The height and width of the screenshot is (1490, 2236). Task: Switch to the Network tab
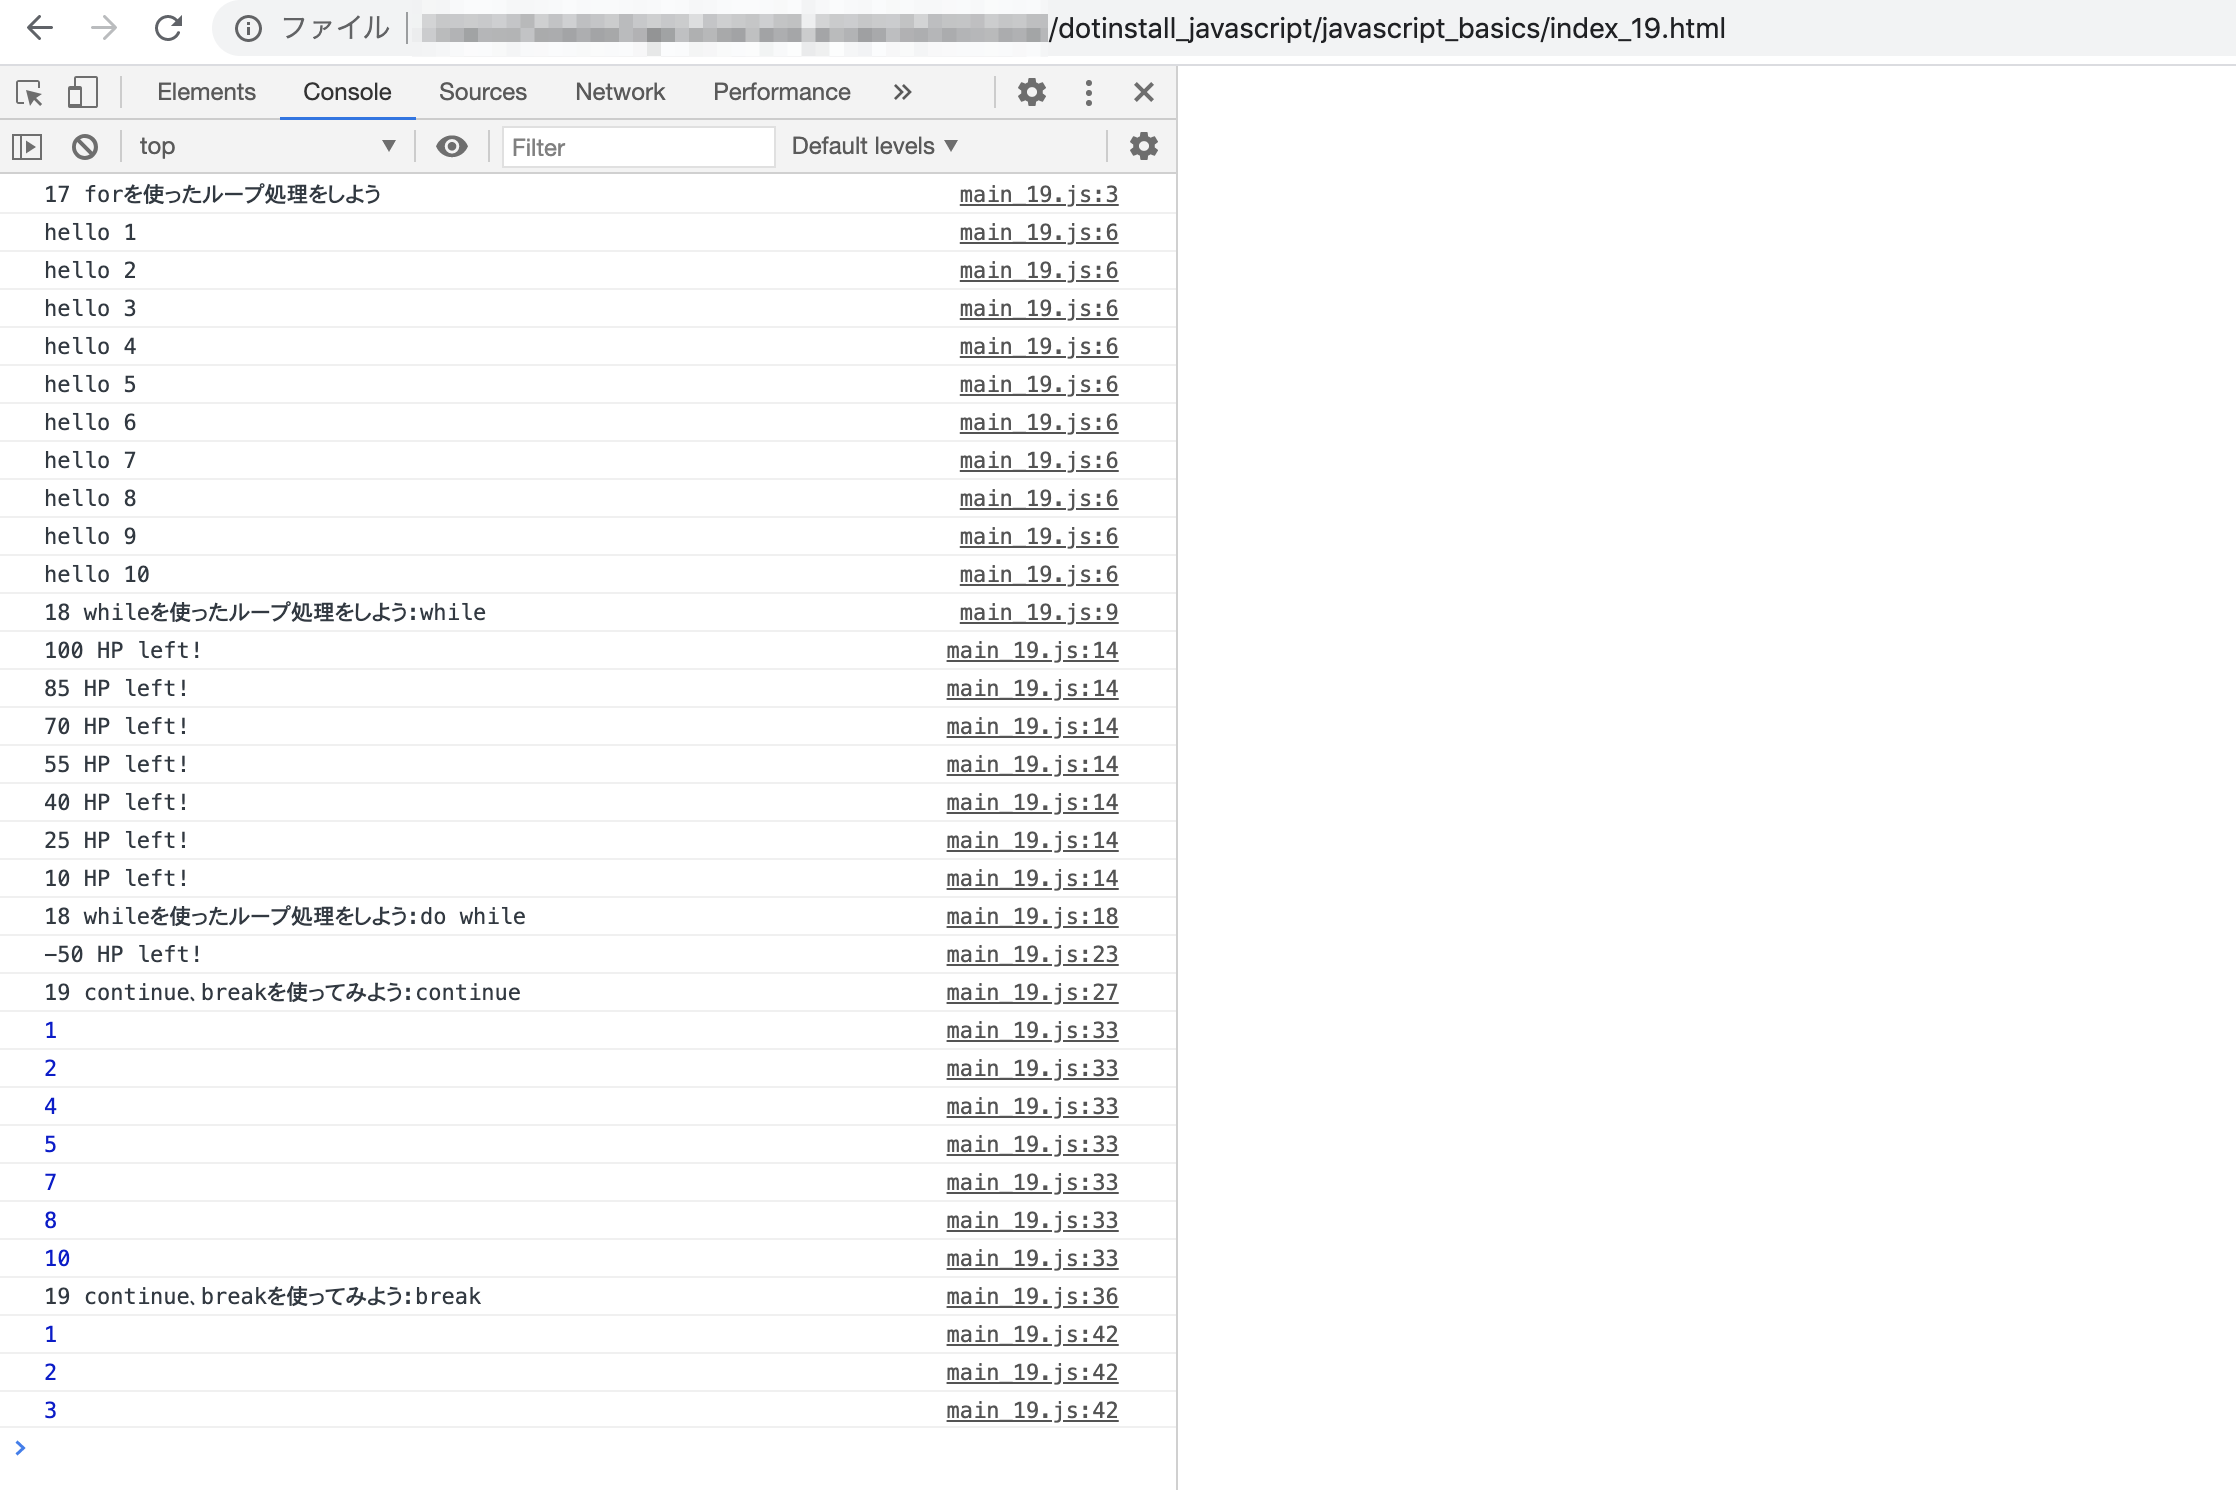tap(619, 93)
